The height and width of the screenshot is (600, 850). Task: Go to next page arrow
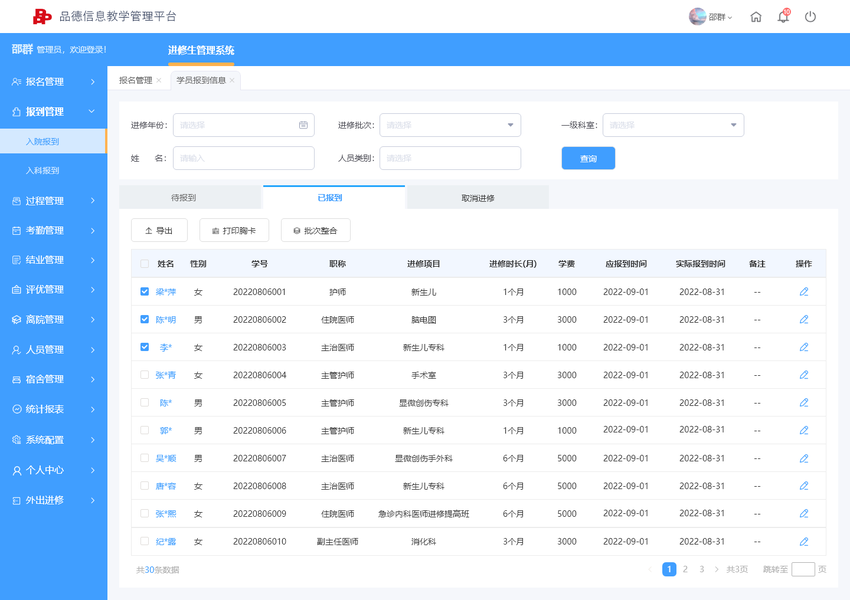pos(717,569)
